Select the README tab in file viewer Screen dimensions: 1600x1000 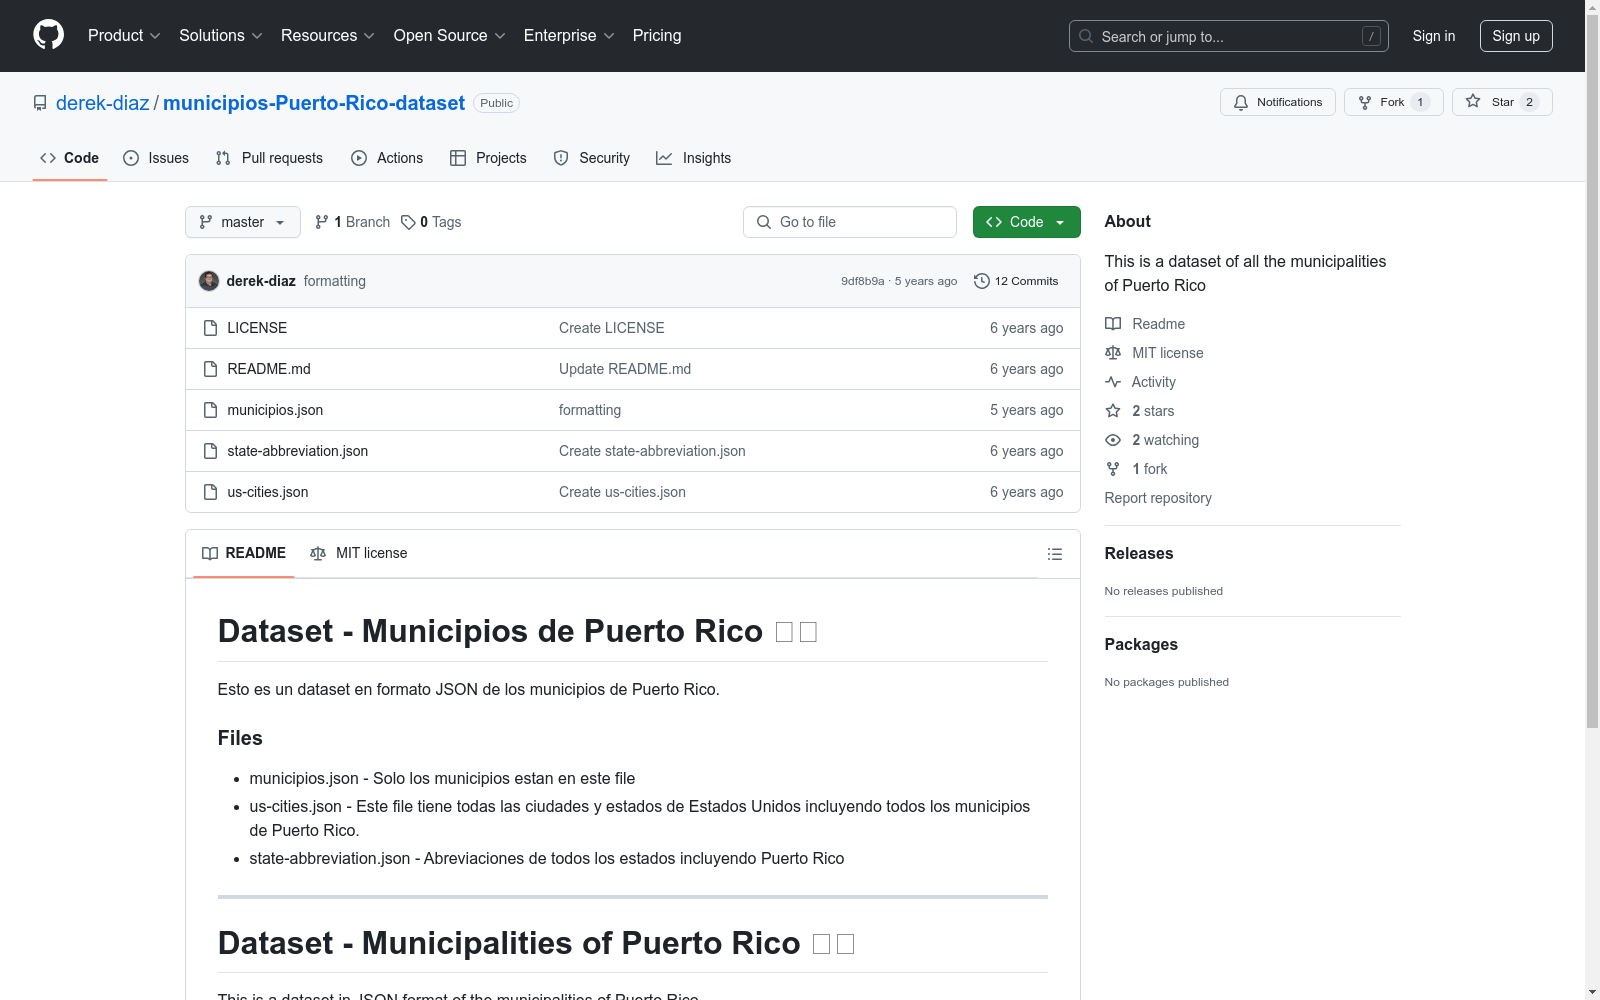[x=244, y=553]
